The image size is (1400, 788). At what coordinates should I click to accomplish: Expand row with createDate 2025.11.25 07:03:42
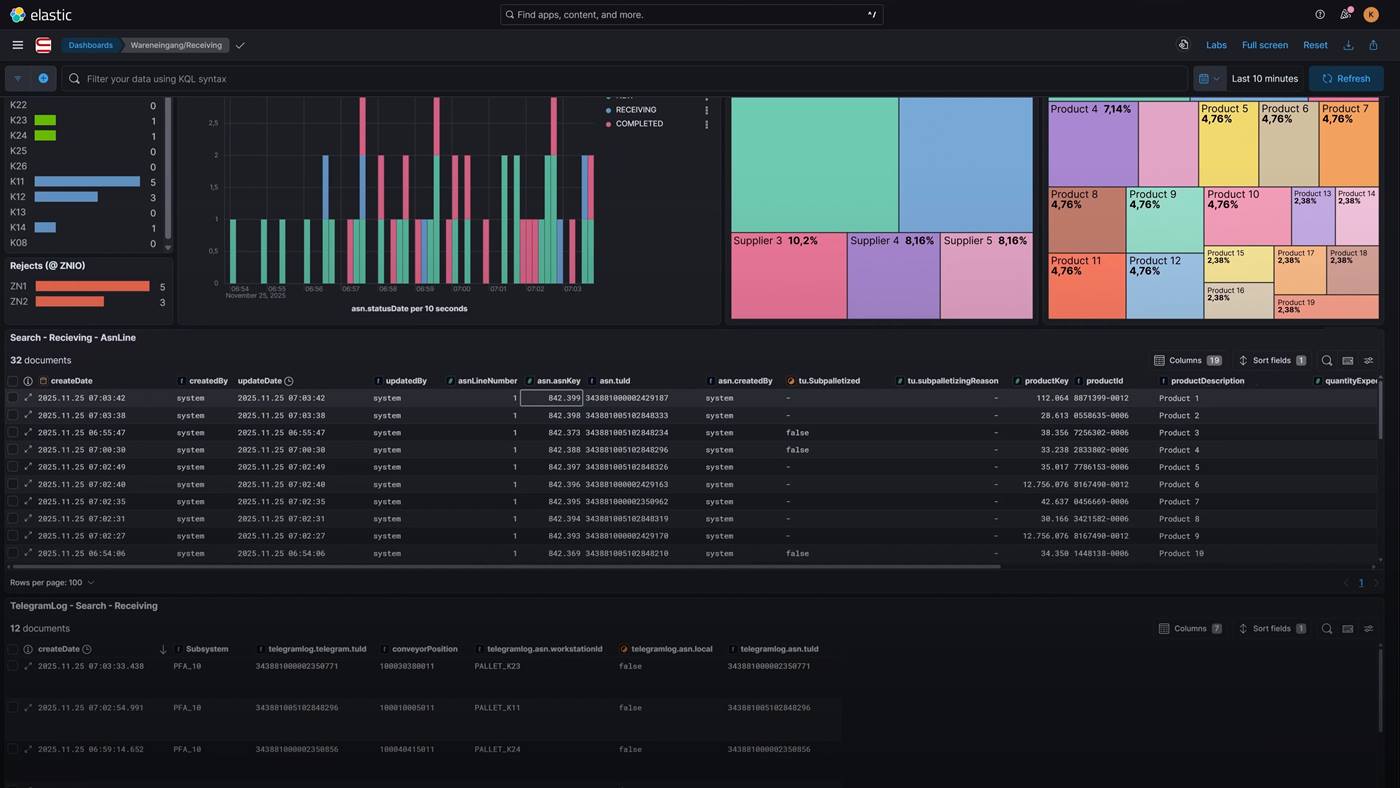[x=28, y=398]
